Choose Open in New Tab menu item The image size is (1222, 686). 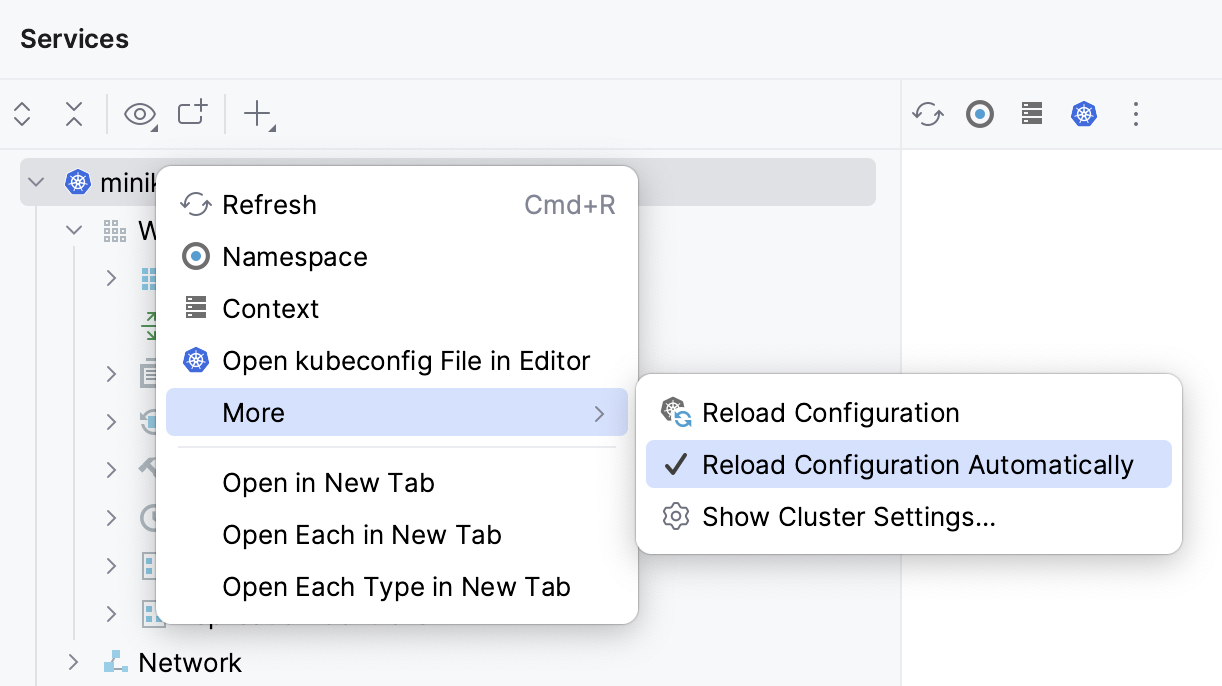[397, 483]
